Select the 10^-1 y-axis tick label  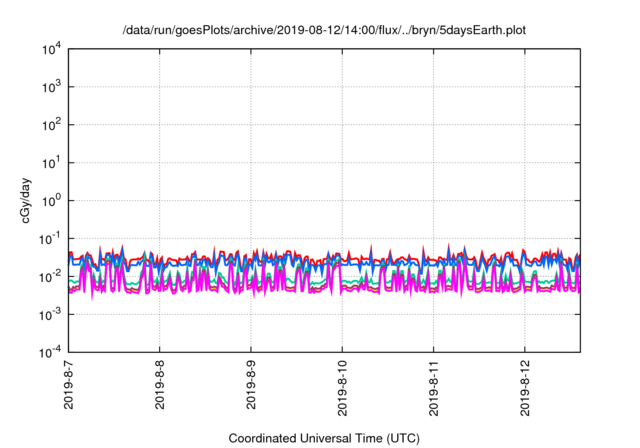coord(50,239)
